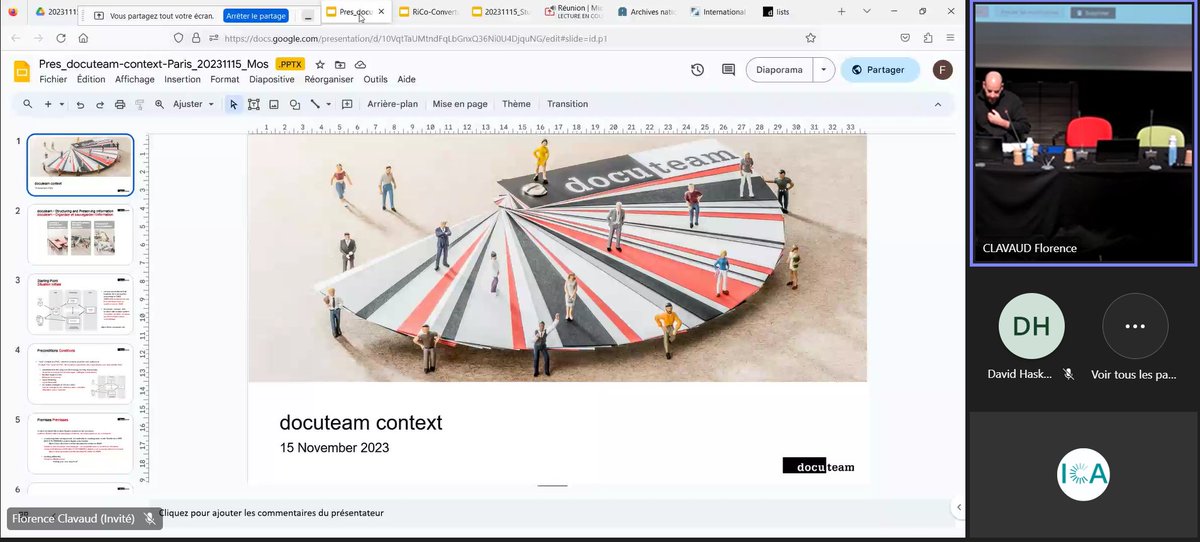Click the Partager share button
The height and width of the screenshot is (542, 1200).
(x=880, y=70)
